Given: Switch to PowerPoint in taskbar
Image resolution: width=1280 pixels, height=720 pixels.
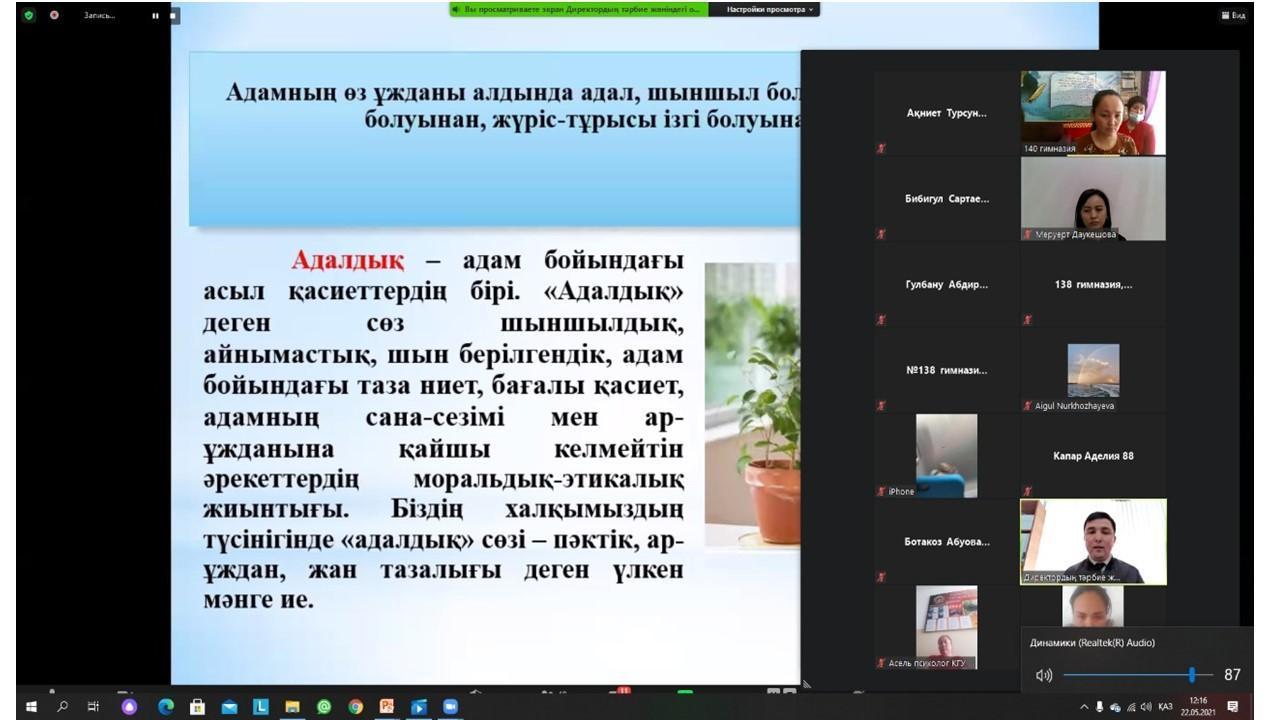Looking at the screenshot, I should [x=387, y=706].
